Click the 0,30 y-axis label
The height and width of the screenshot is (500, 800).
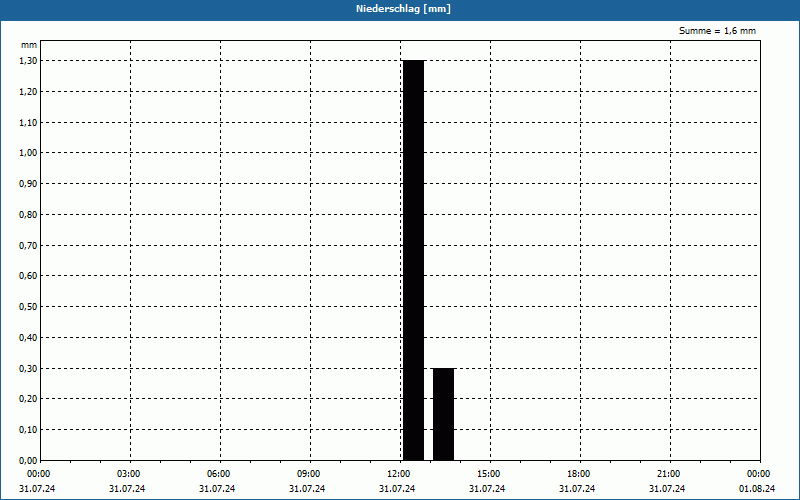(x=28, y=368)
